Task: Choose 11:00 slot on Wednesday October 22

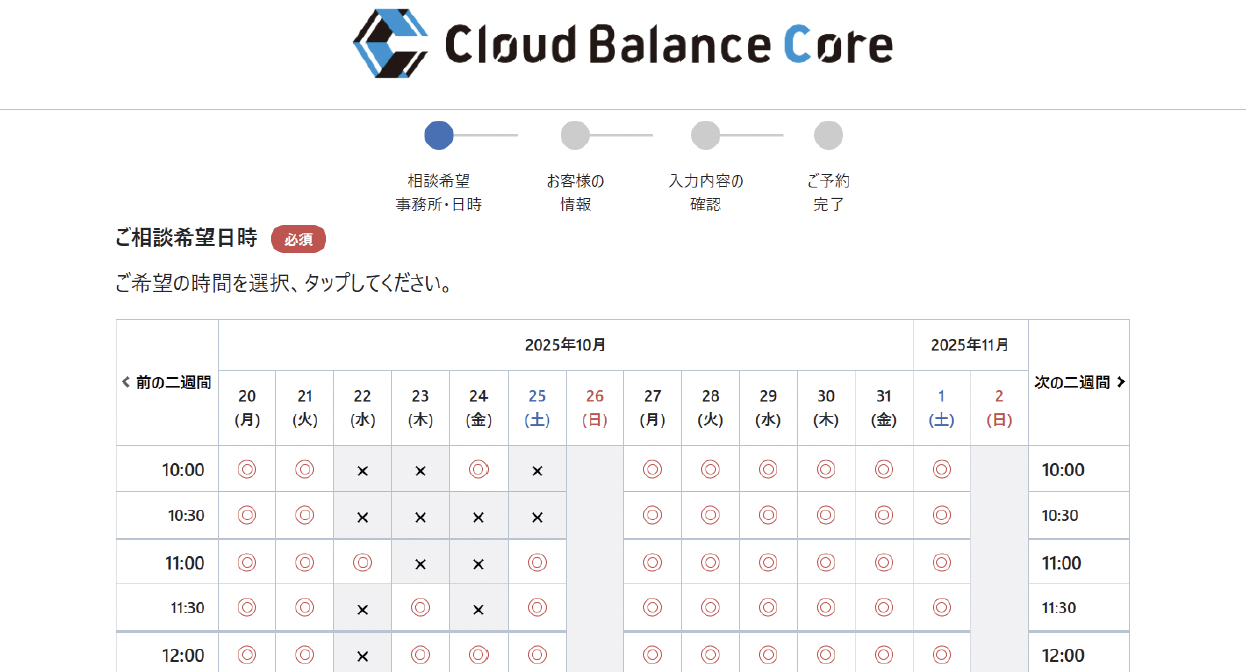Action: point(363,562)
